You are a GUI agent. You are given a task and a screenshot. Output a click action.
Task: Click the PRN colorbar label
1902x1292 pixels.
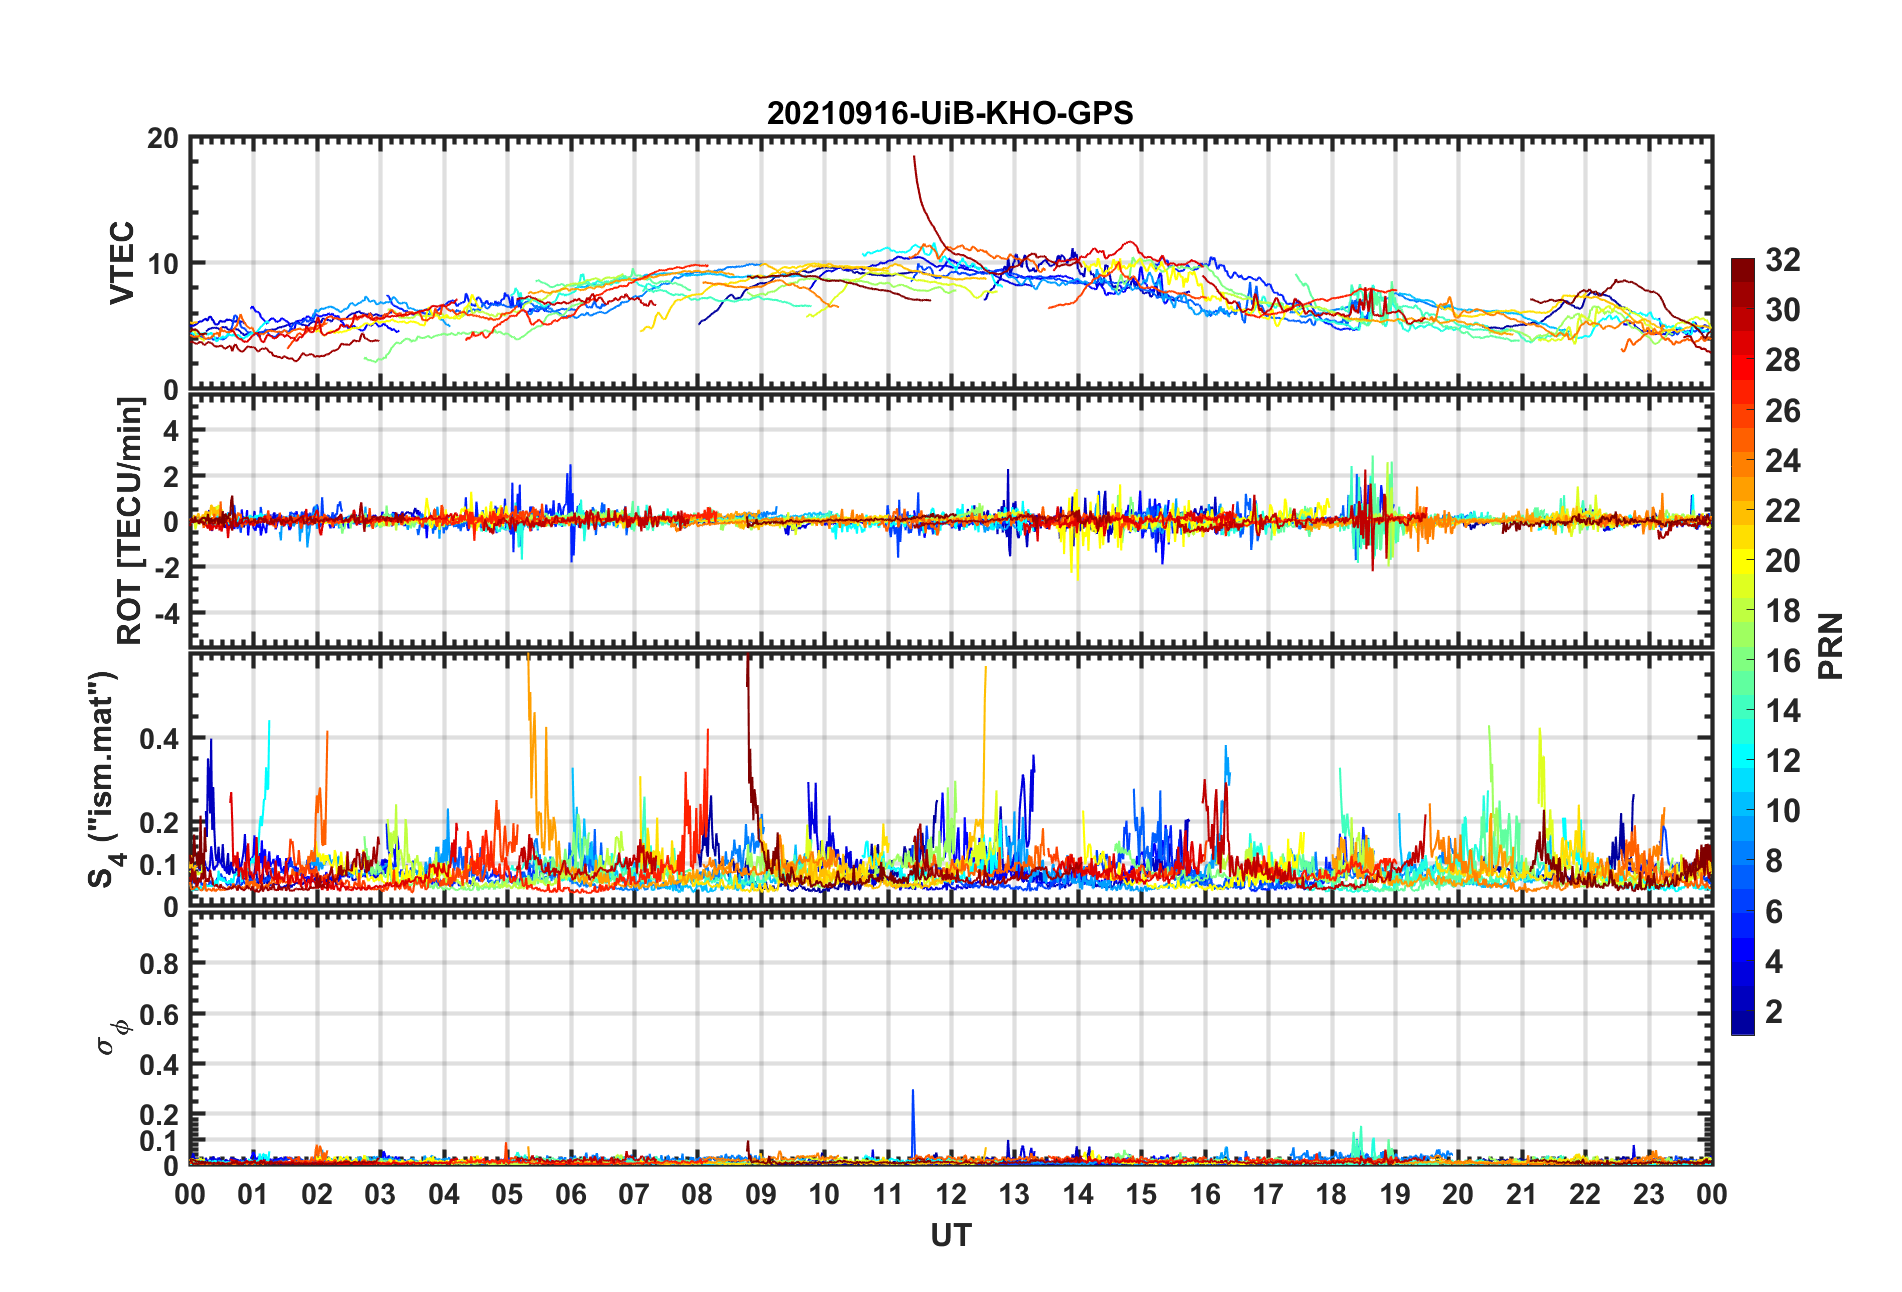[1830, 646]
